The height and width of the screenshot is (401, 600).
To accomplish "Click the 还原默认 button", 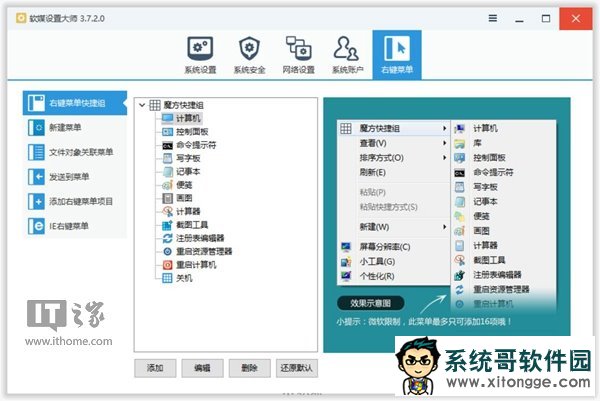I will coord(298,368).
